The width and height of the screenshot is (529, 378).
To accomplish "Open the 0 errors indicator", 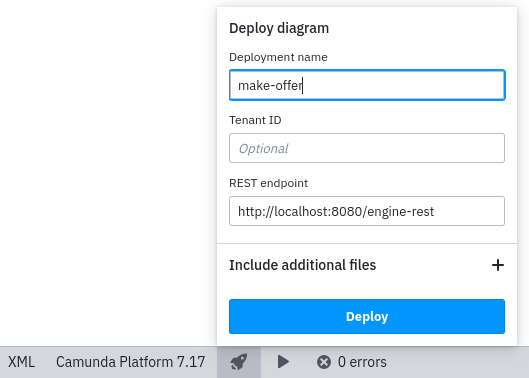I will [352, 362].
